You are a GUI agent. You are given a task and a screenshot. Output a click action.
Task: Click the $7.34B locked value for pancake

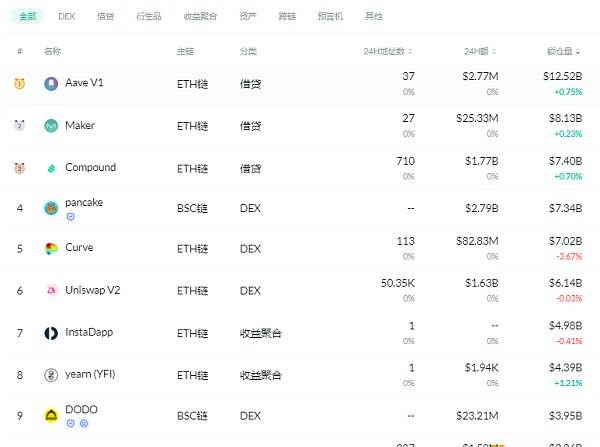tap(566, 208)
